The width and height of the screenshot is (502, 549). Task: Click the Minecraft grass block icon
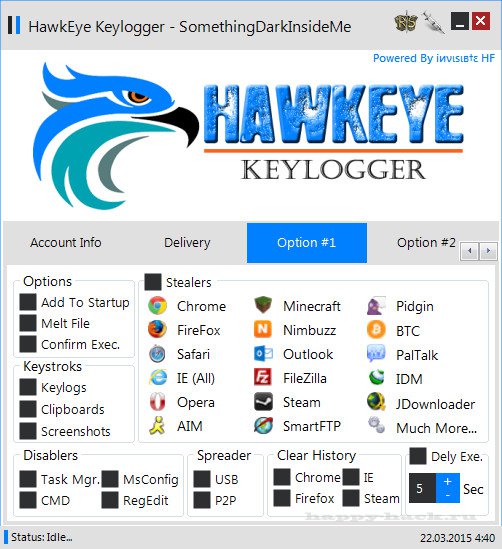click(263, 305)
